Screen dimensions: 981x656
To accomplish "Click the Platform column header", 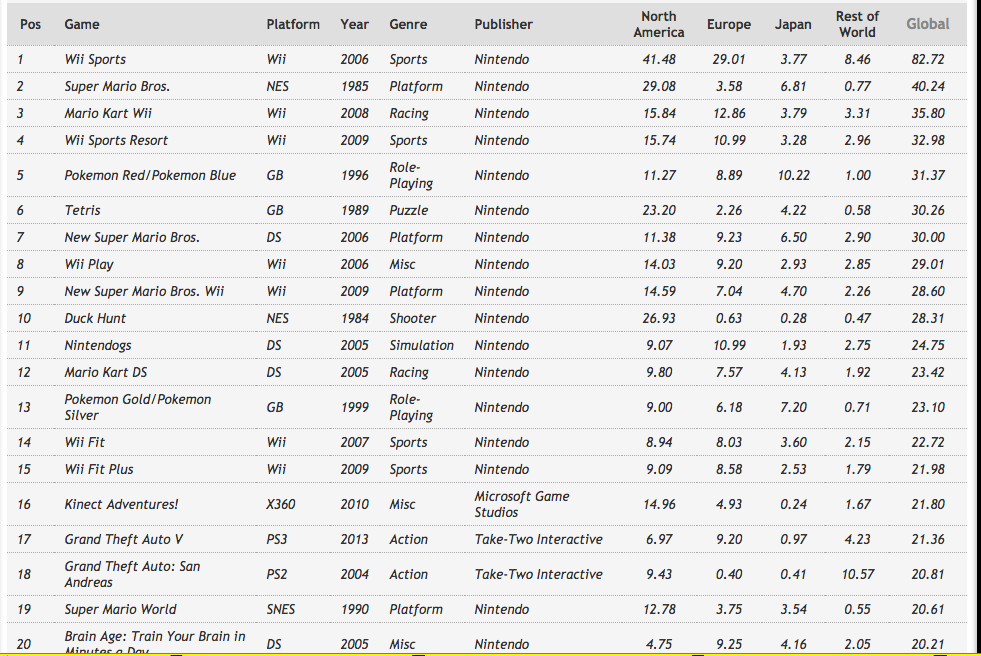I will click(x=293, y=24).
